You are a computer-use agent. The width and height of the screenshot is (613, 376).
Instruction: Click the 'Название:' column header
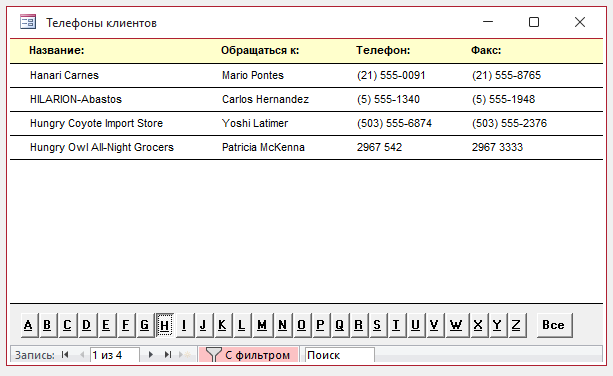coord(57,50)
